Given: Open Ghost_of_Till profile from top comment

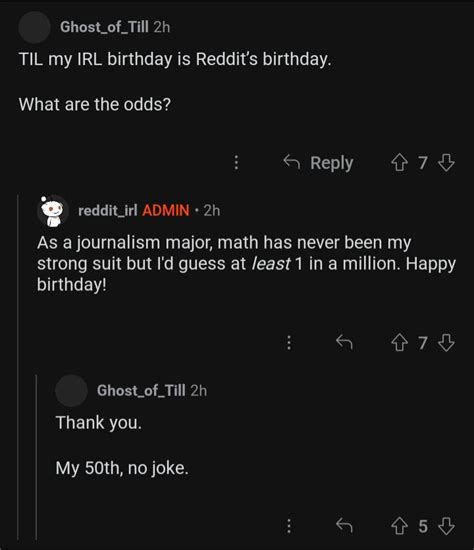Looking at the screenshot, I should pyautogui.click(x=104, y=27).
